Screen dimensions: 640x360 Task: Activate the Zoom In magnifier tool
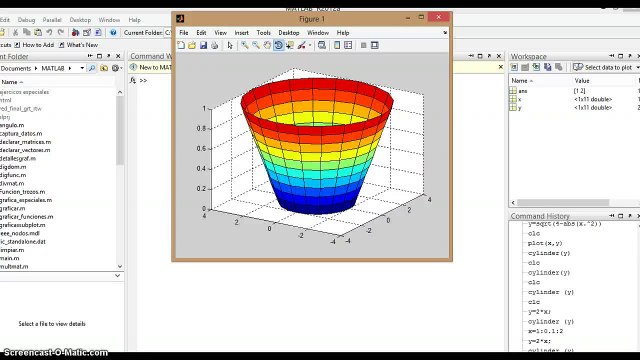click(x=244, y=45)
